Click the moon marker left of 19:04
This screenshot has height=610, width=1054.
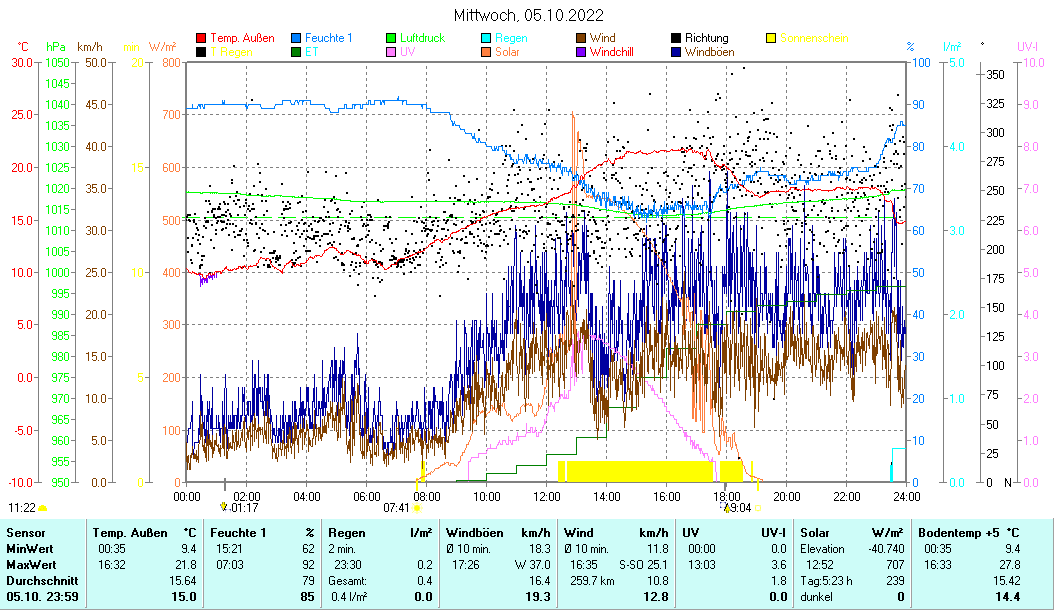pyautogui.click(x=725, y=506)
